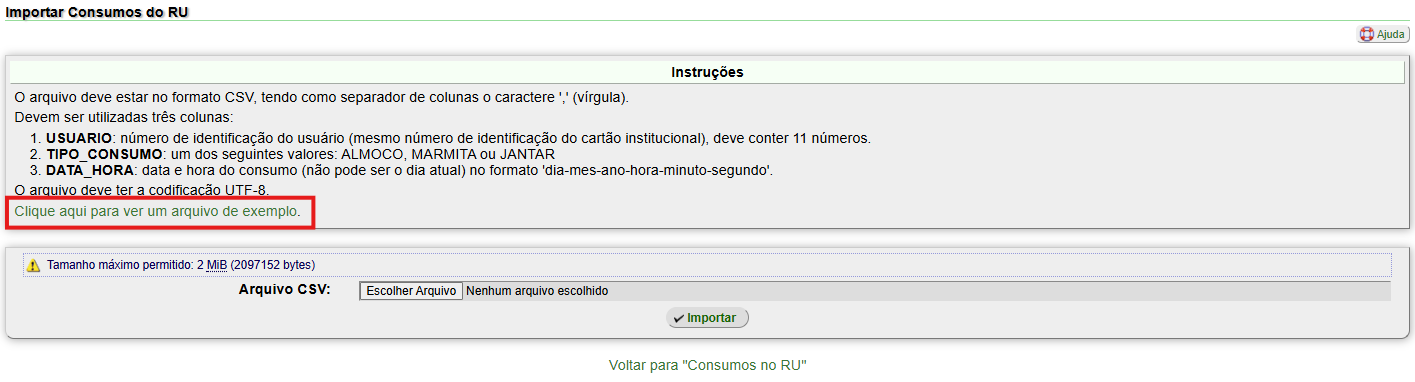Click the checkmark icon on Importar
1415x382 pixels.
coord(678,318)
